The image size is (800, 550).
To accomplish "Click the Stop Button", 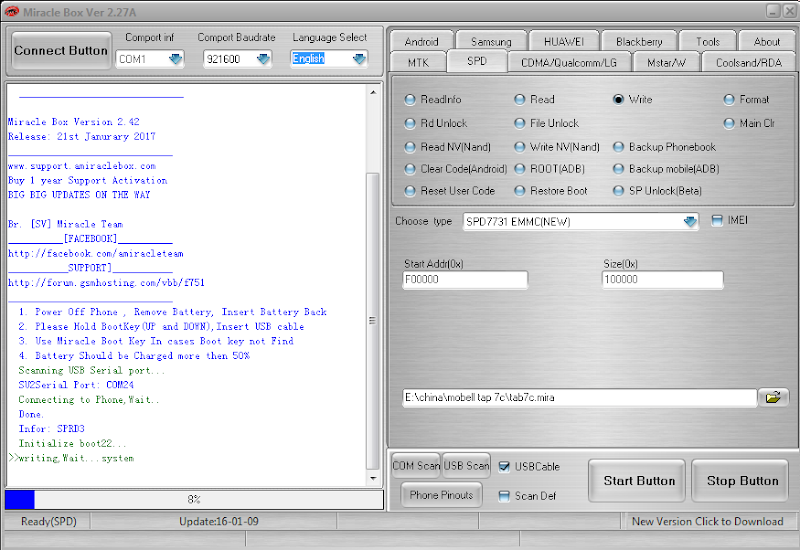I will pos(740,481).
